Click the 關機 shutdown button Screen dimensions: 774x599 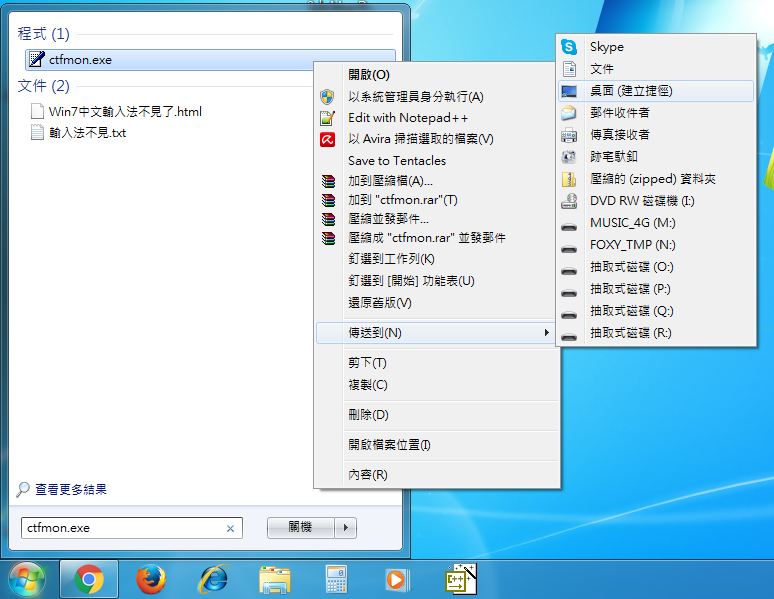[301, 528]
